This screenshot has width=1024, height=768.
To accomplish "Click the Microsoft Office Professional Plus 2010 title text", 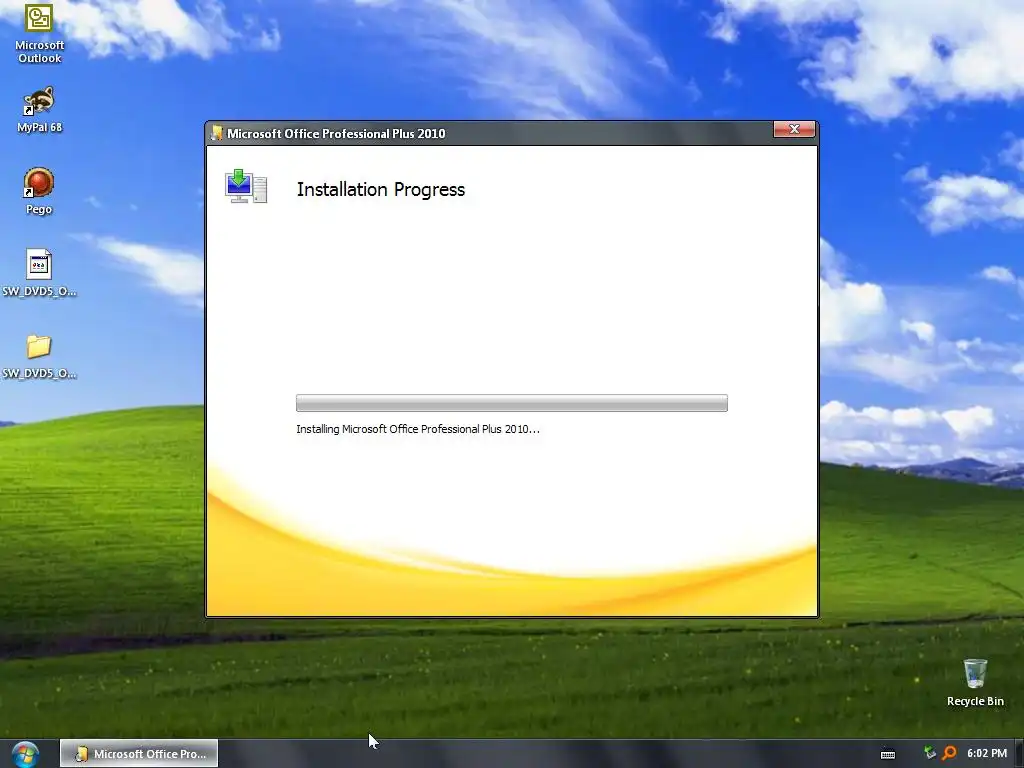I will [336, 133].
